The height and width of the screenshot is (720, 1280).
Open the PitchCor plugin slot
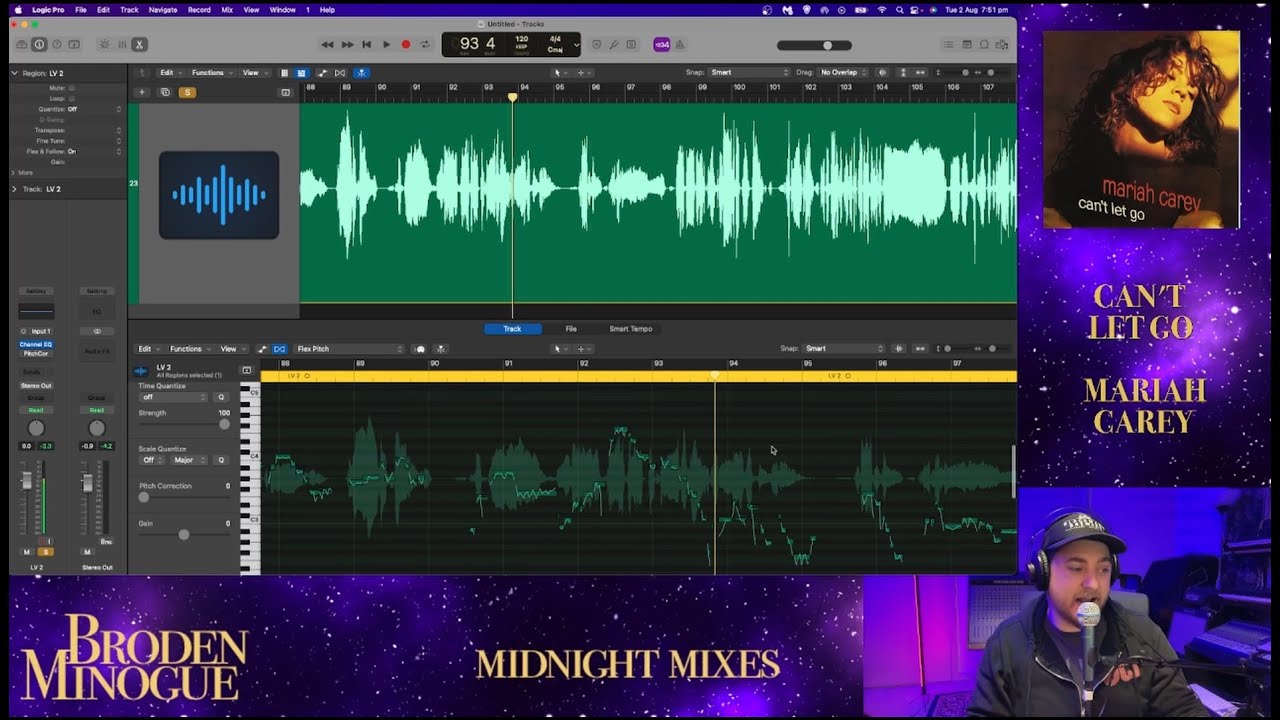tap(36, 353)
